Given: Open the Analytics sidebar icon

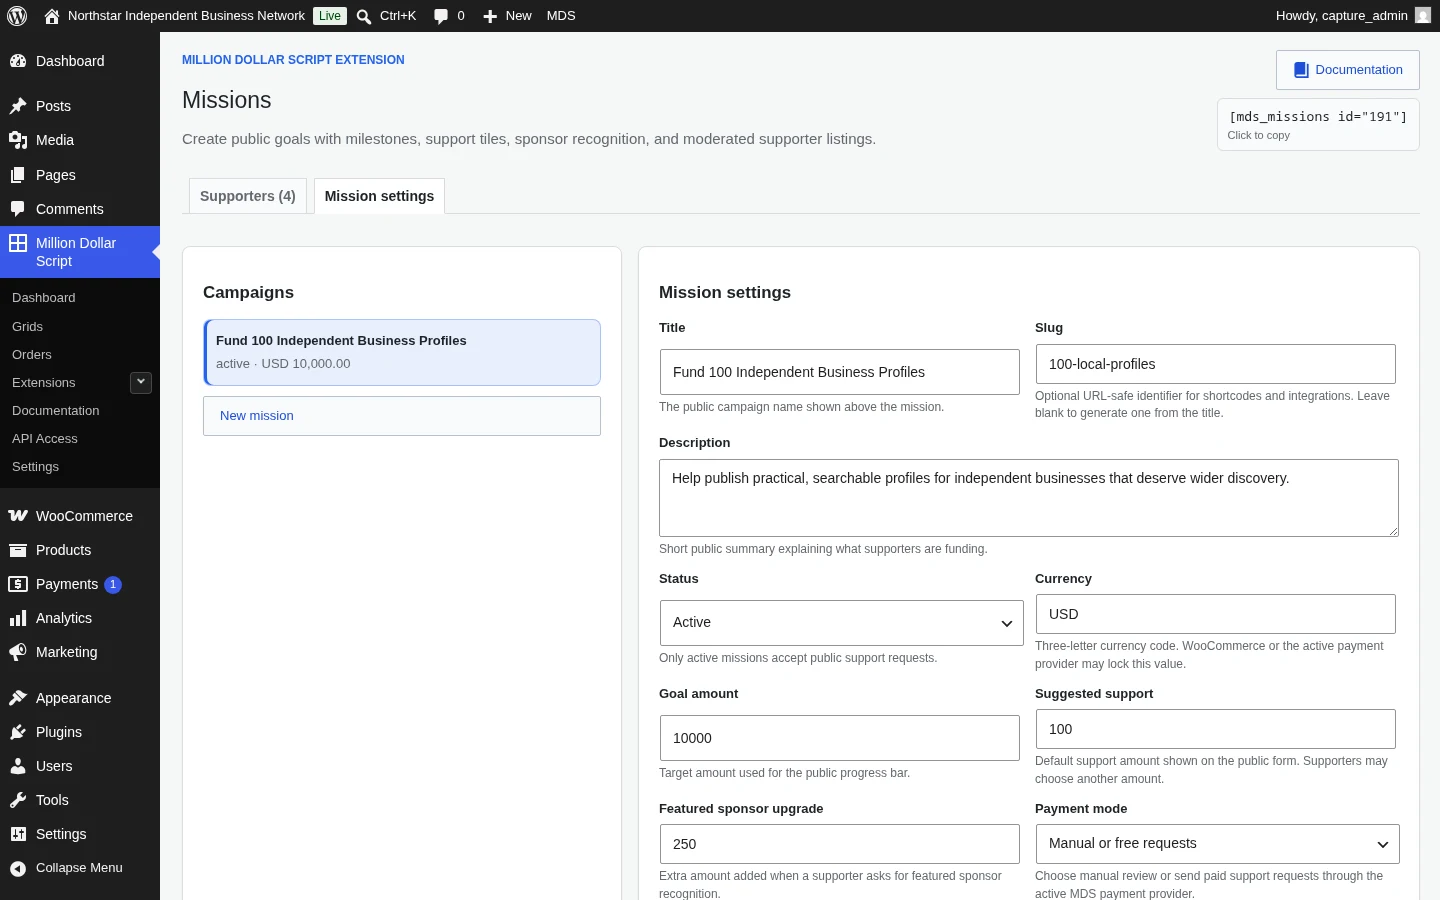Looking at the screenshot, I should [18, 618].
